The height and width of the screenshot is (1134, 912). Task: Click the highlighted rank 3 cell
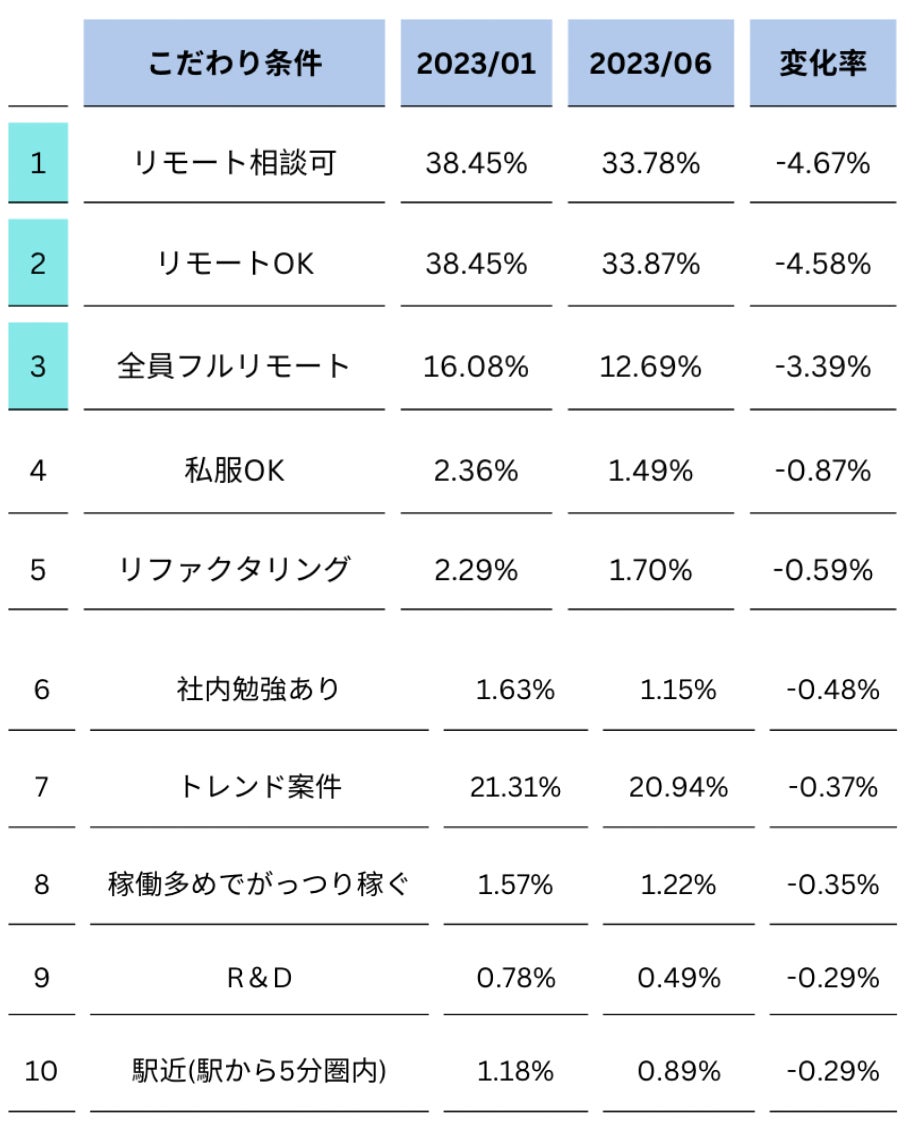38,366
